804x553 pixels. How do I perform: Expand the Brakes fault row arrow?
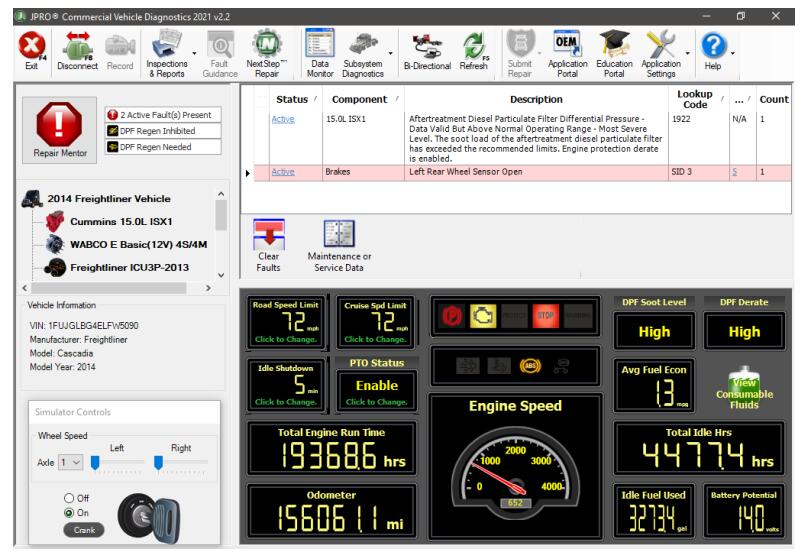[x=248, y=173]
